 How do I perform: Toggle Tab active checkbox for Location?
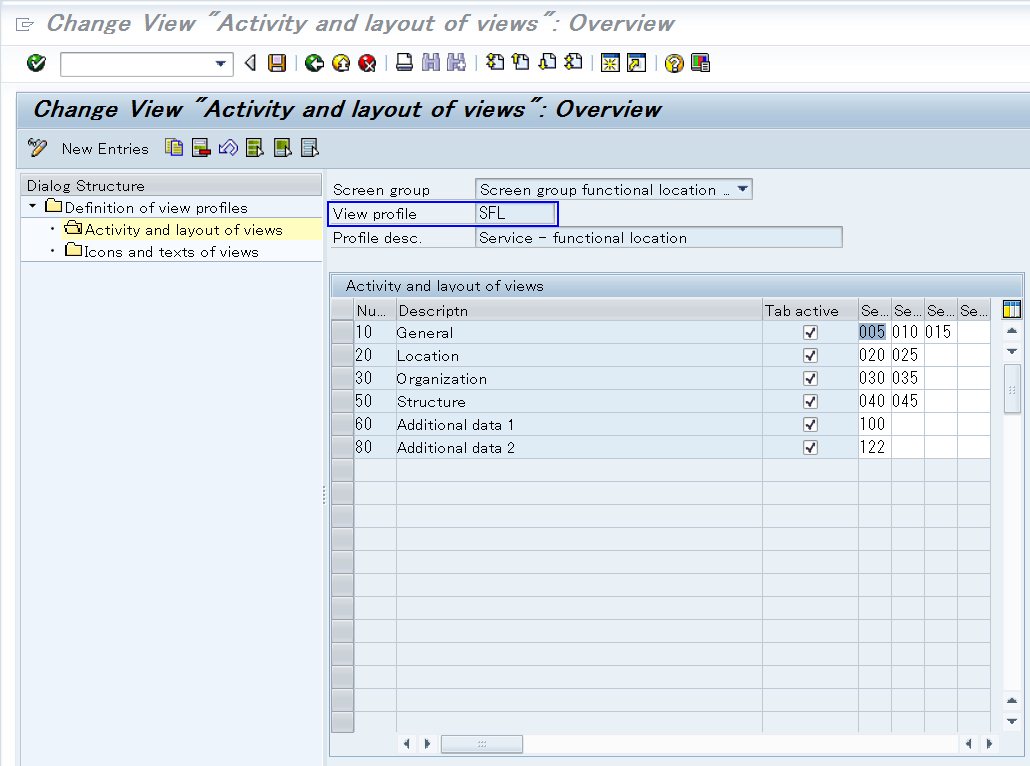pos(811,355)
